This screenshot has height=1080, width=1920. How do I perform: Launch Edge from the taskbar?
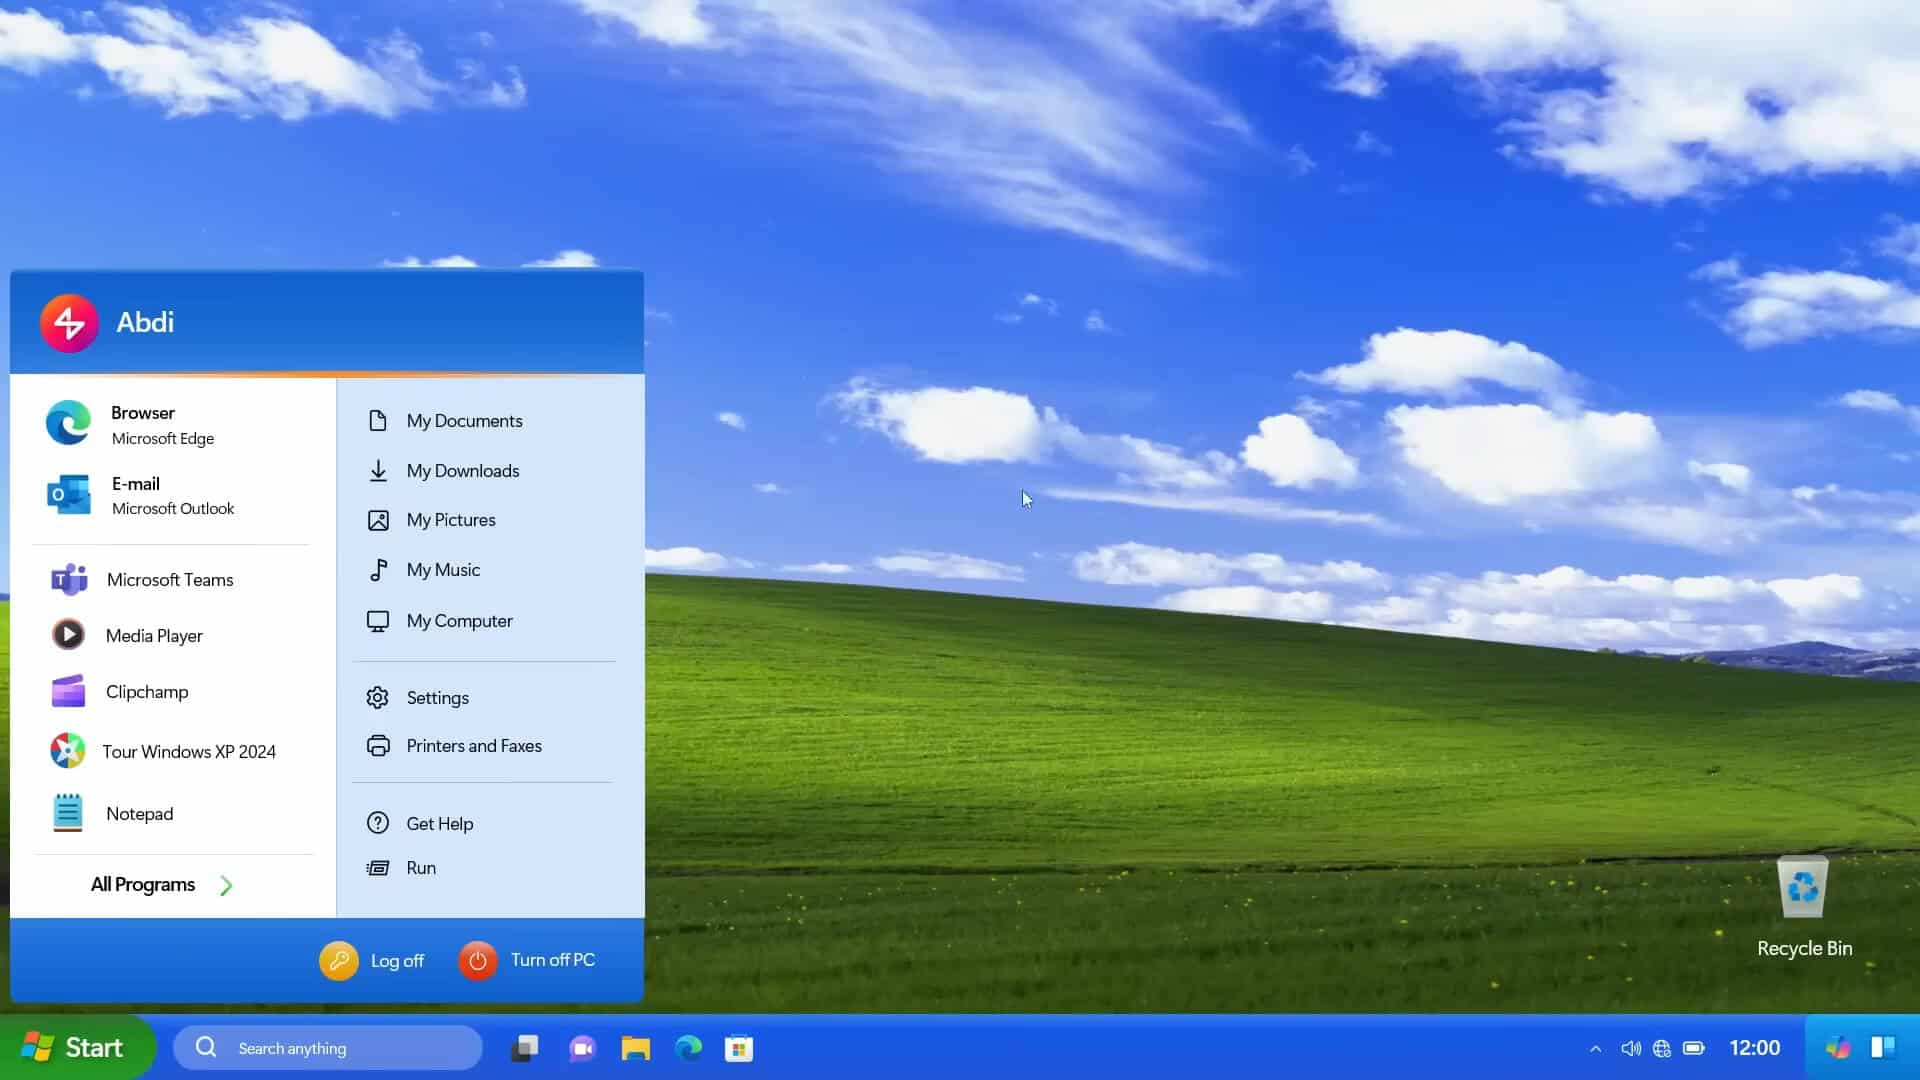tap(688, 1047)
